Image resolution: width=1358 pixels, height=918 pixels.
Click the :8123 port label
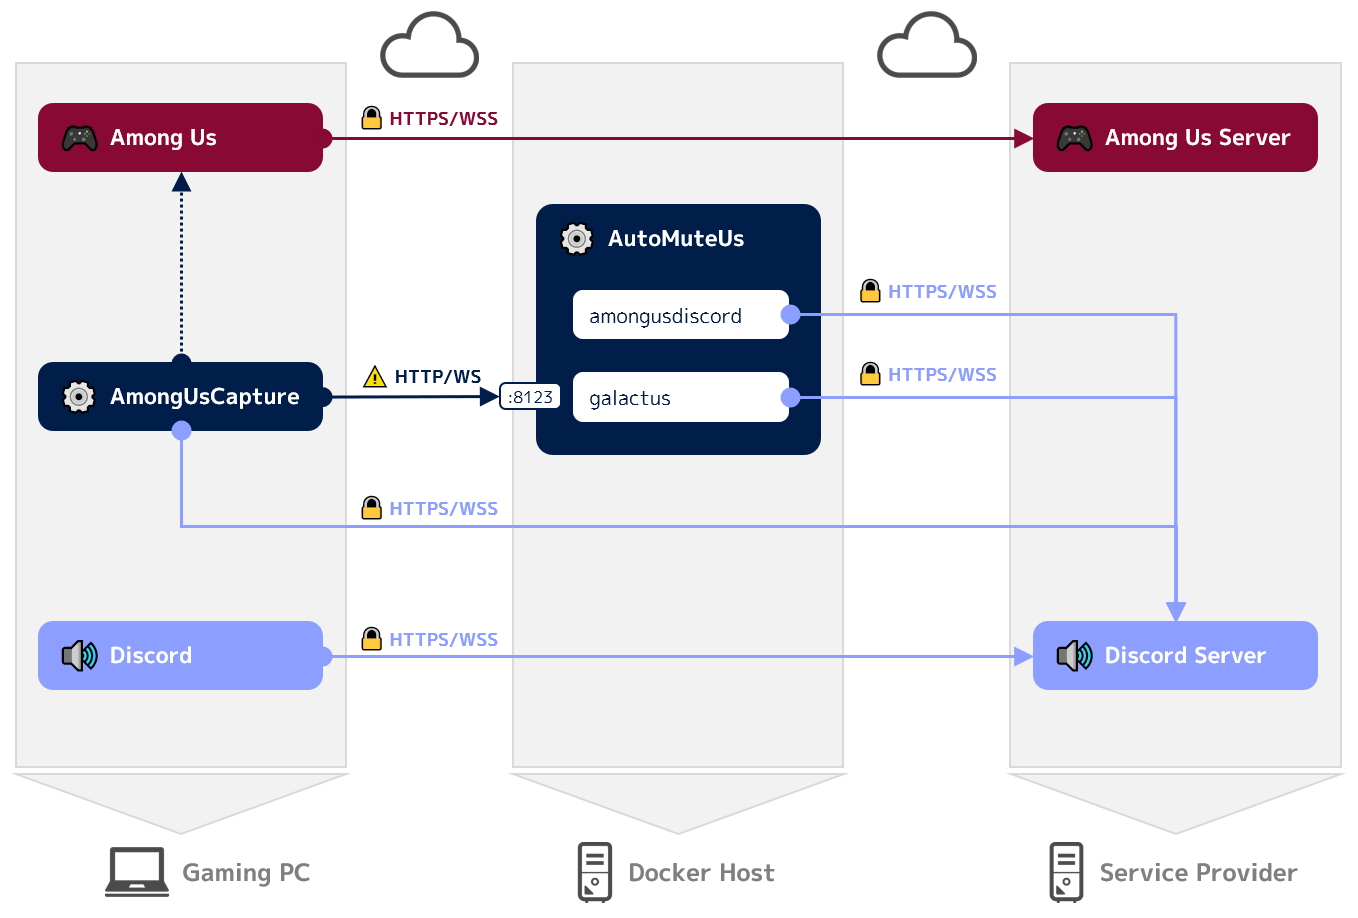[530, 397]
